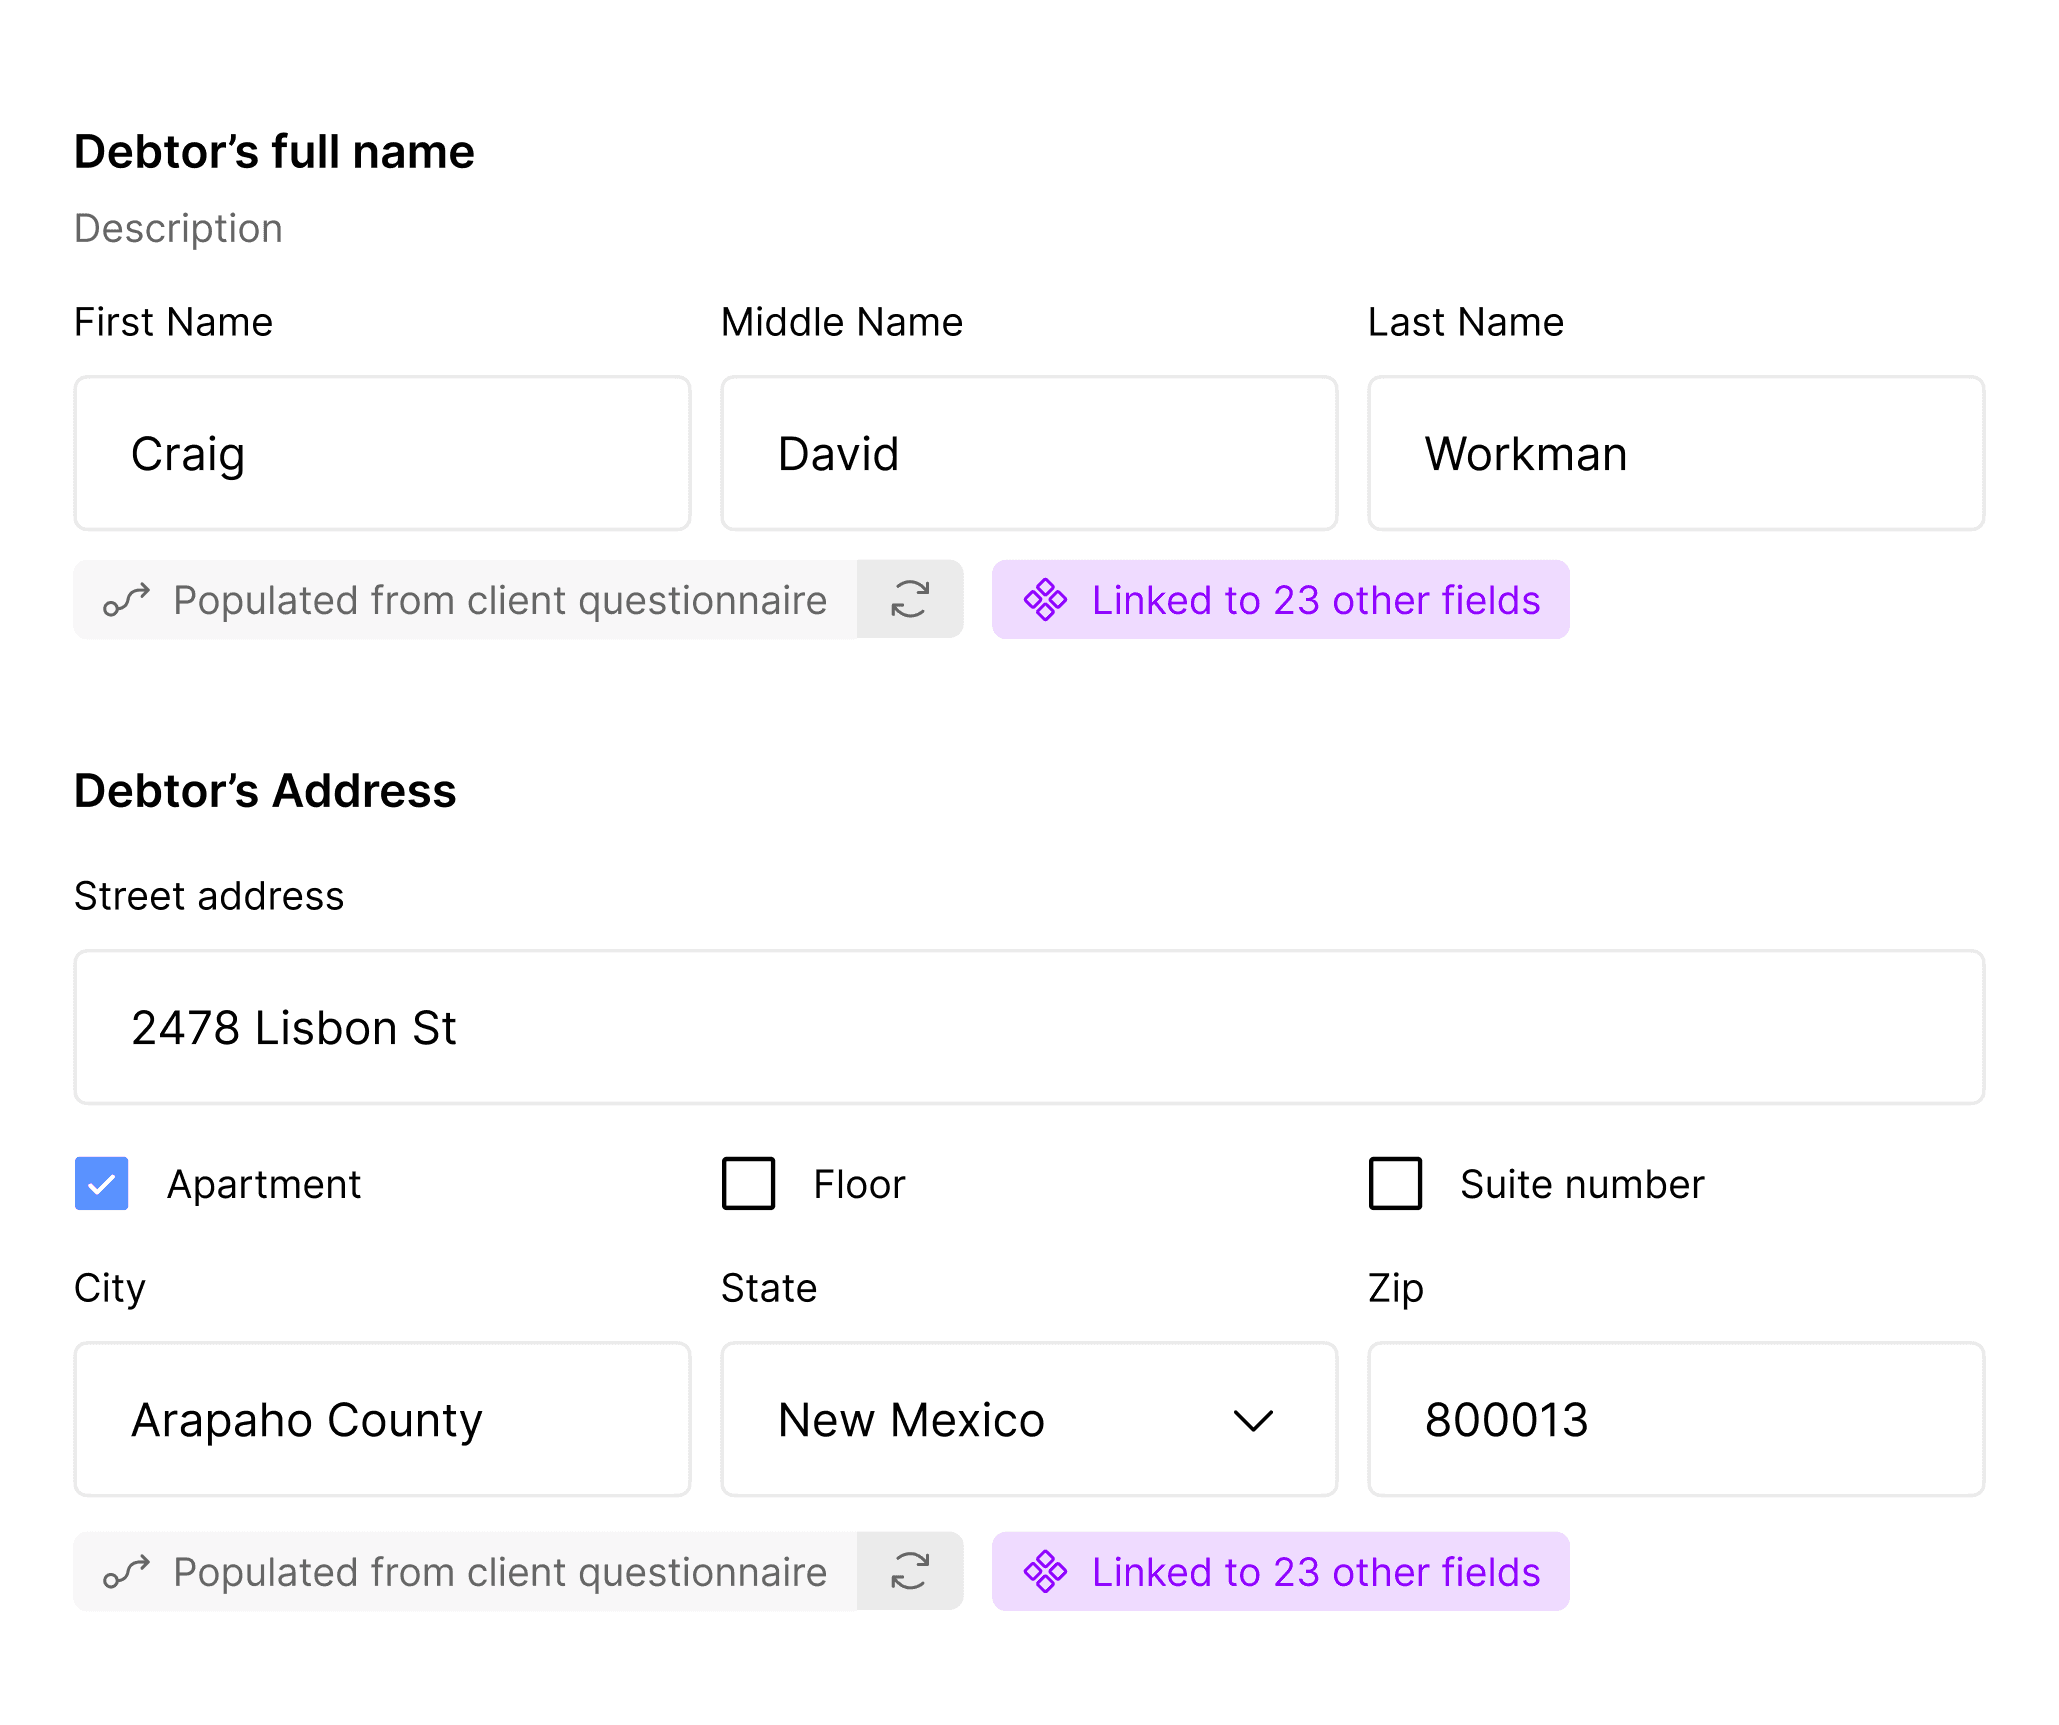Click Populated from client questionnaire under name
2059x1725 pixels.
(499, 600)
